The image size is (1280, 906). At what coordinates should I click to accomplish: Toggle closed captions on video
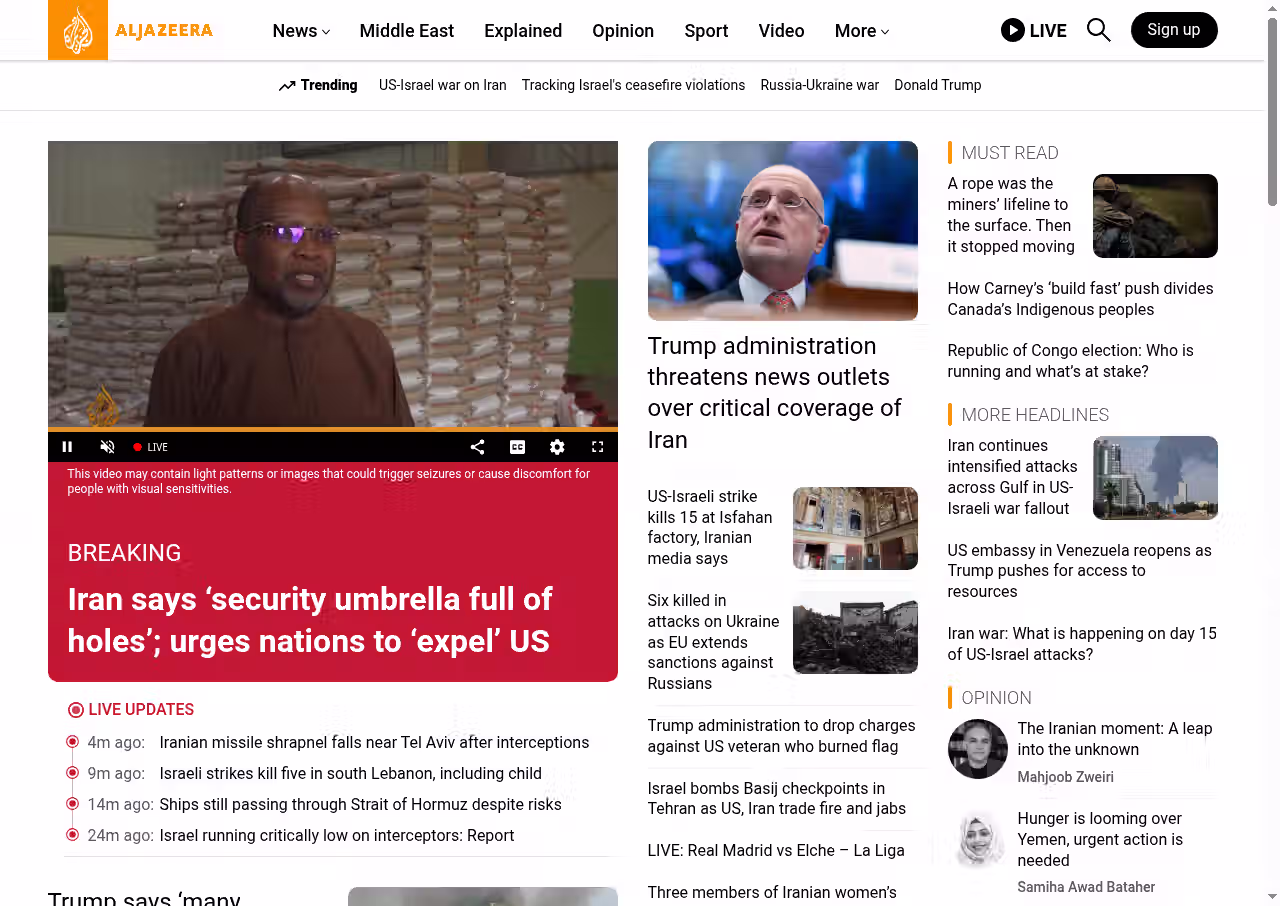coord(517,447)
